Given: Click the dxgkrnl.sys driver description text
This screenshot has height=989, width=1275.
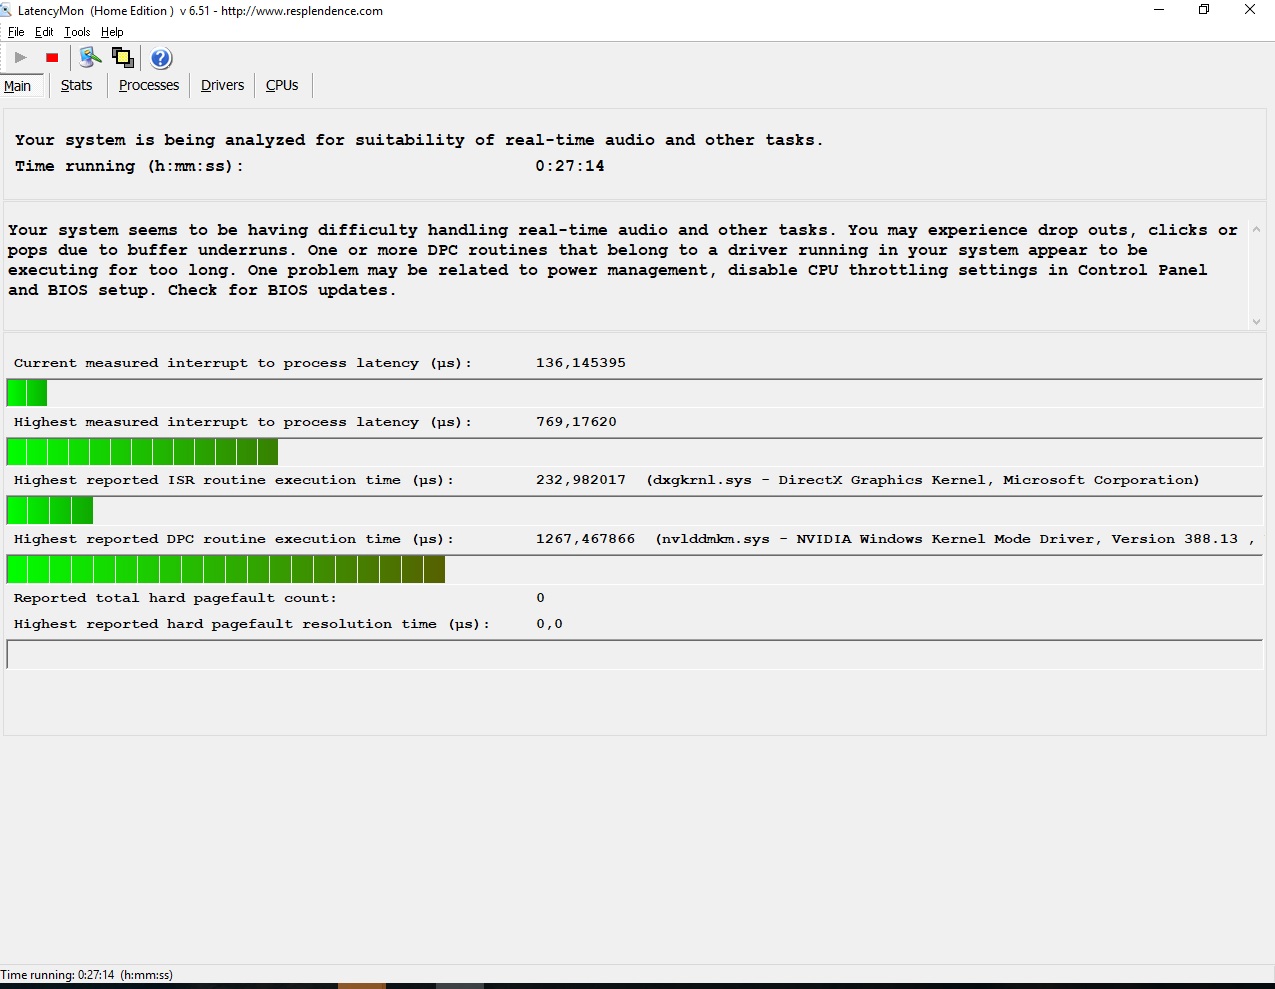Looking at the screenshot, I should coord(923,480).
